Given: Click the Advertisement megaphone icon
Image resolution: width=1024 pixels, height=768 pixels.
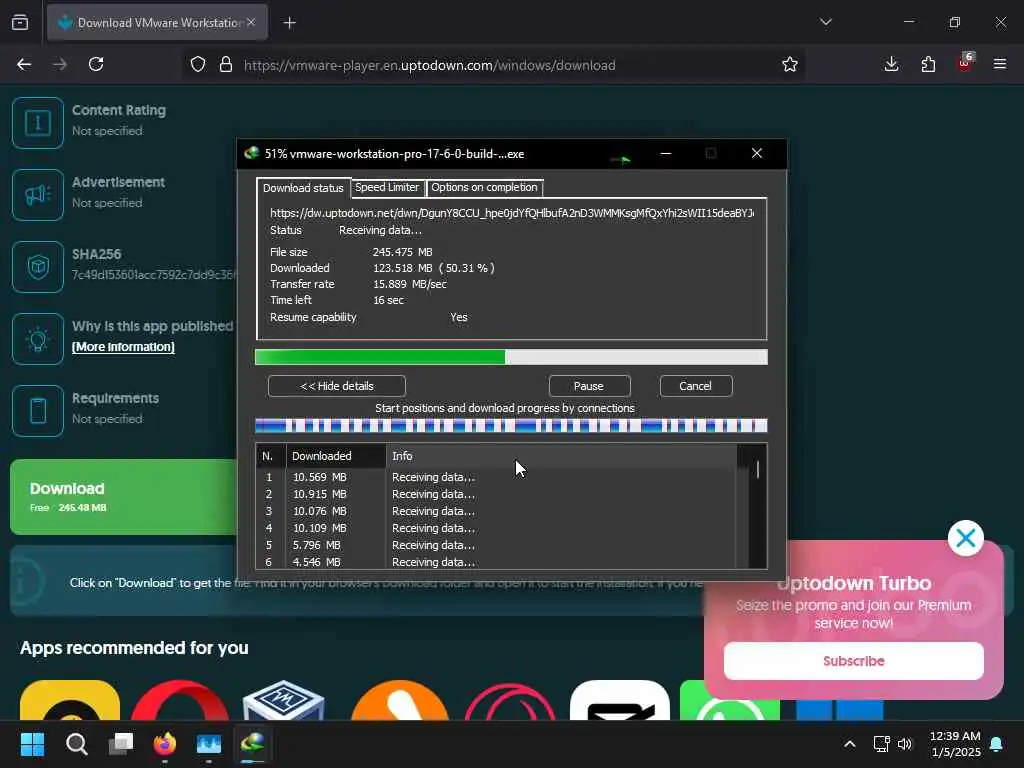Looking at the screenshot, I should pos(38,195).
